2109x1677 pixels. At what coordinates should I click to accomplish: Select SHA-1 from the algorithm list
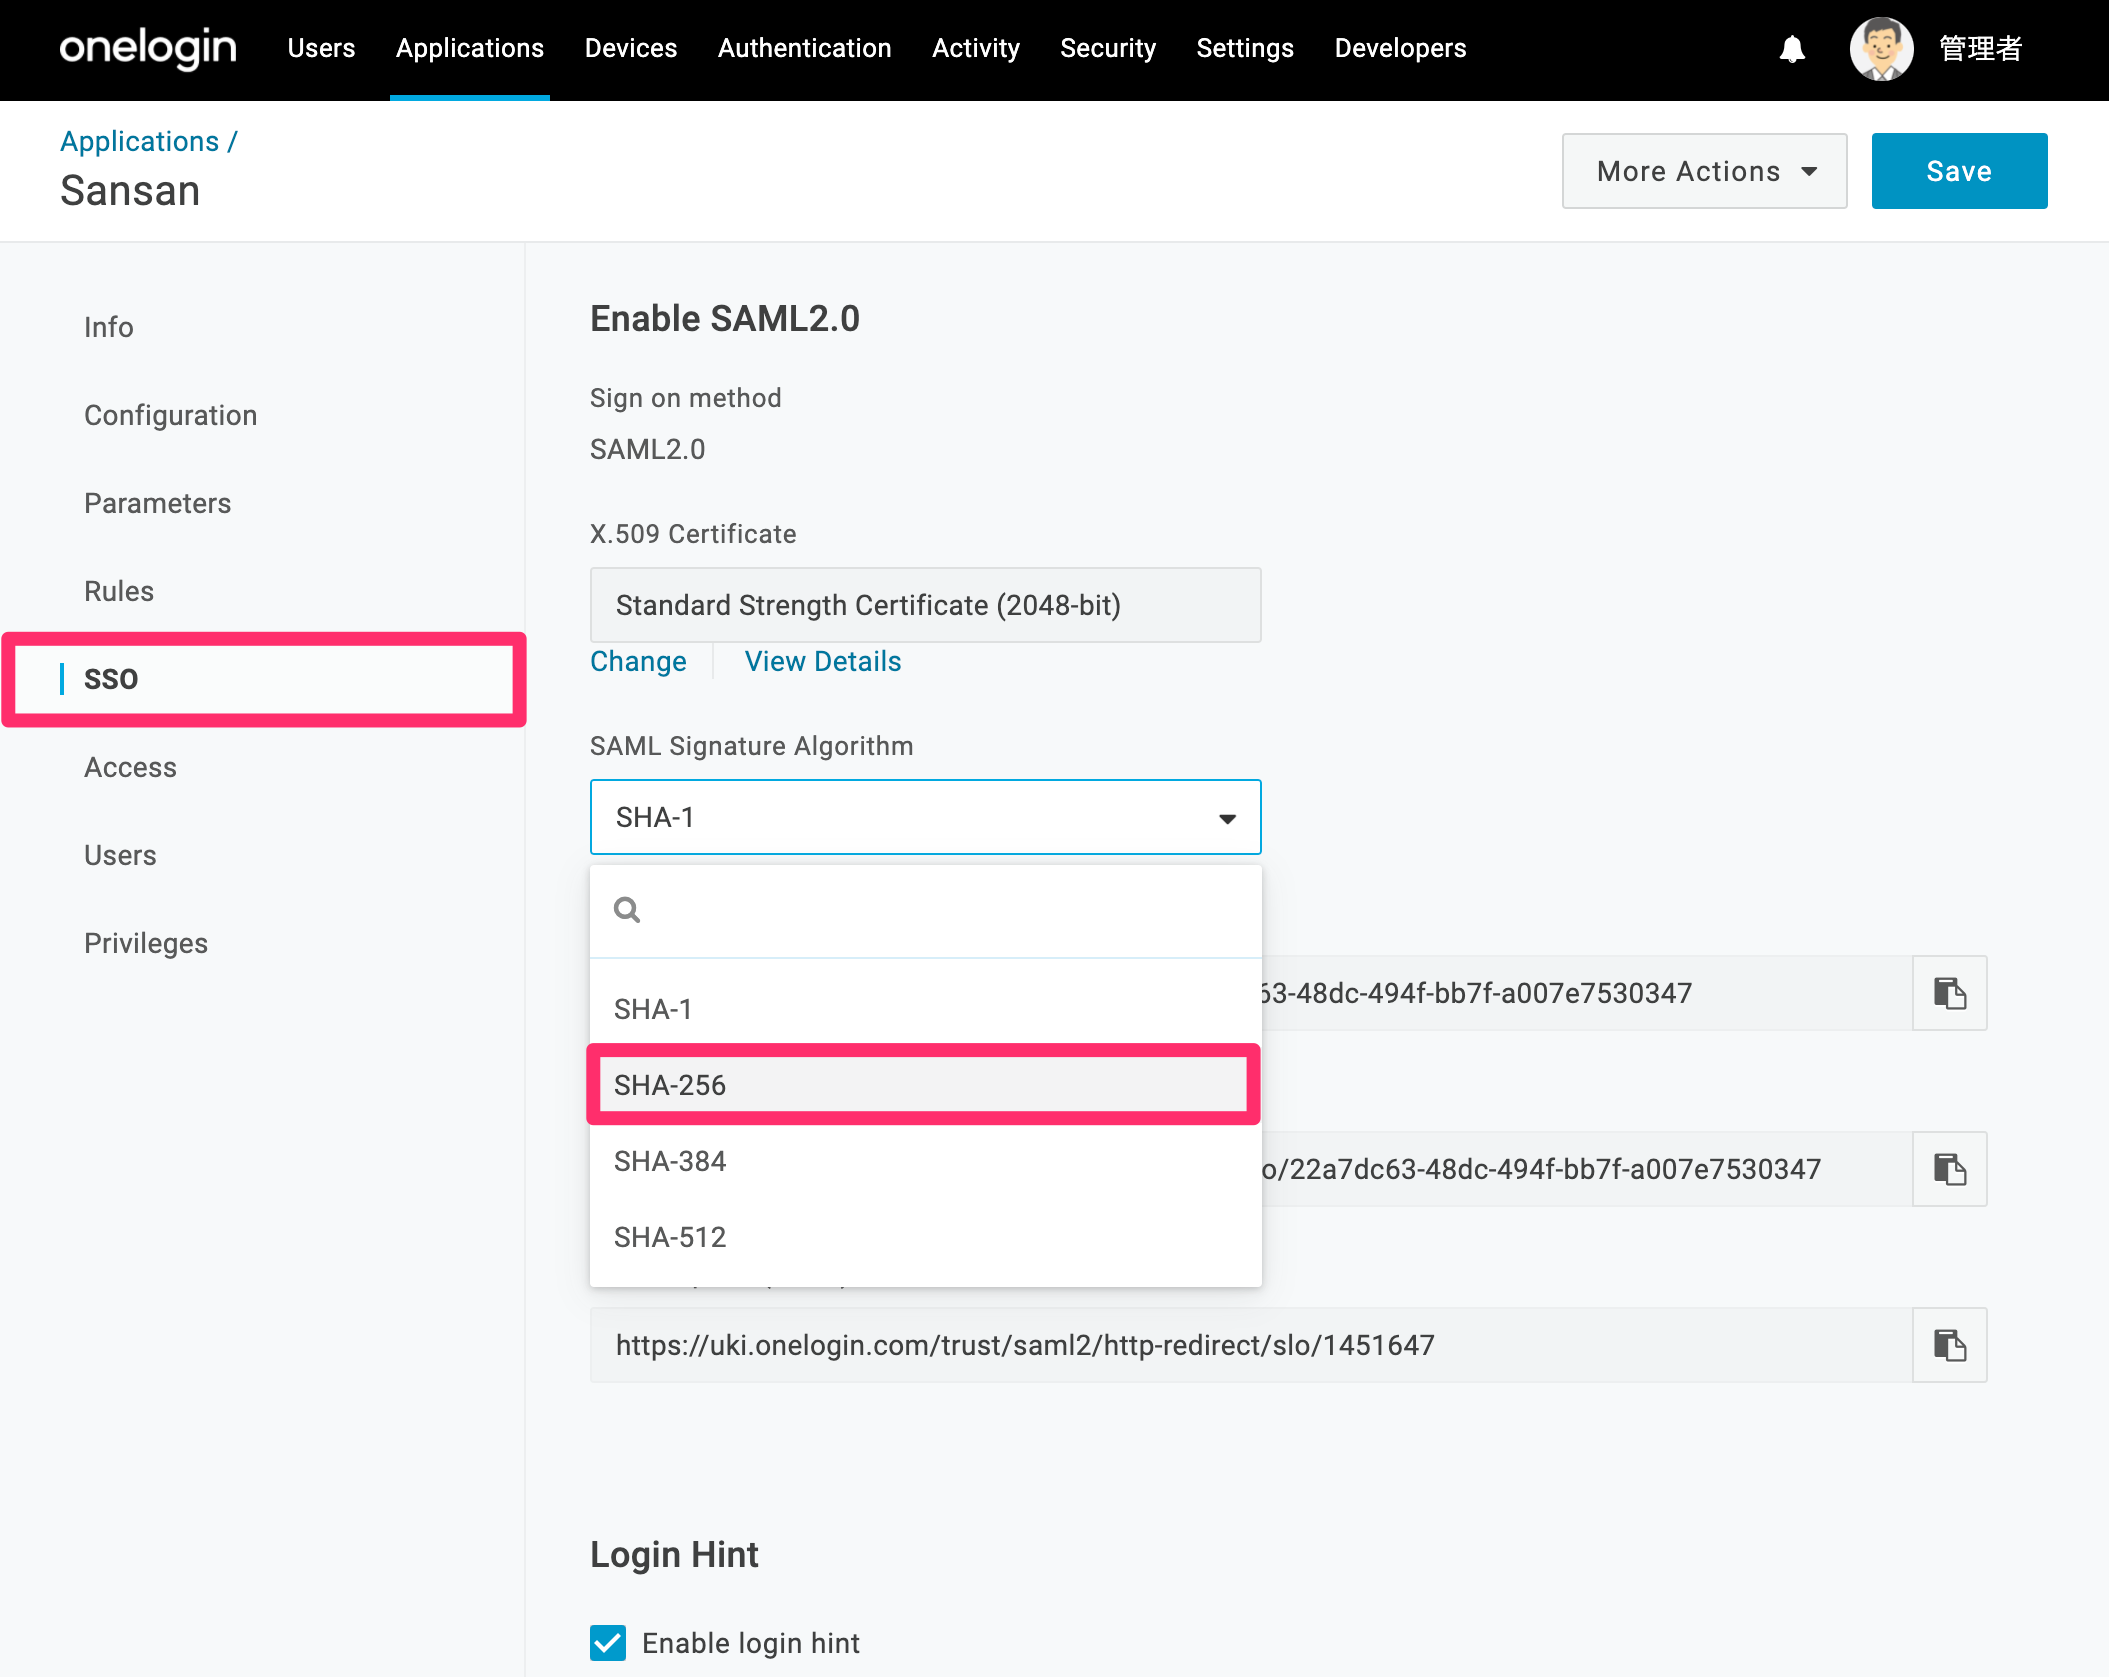[x=925, y=1009]
